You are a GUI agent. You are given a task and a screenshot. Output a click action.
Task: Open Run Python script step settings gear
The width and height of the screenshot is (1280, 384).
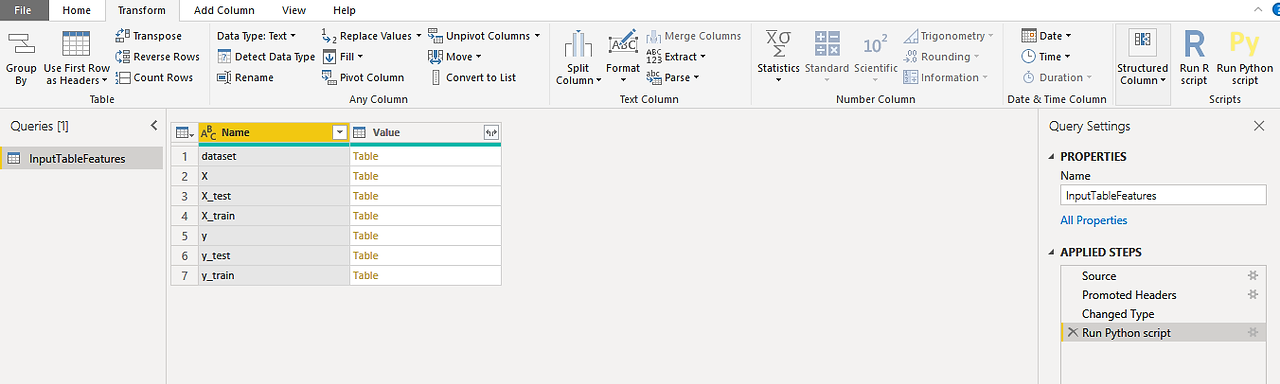[1252, 333]
